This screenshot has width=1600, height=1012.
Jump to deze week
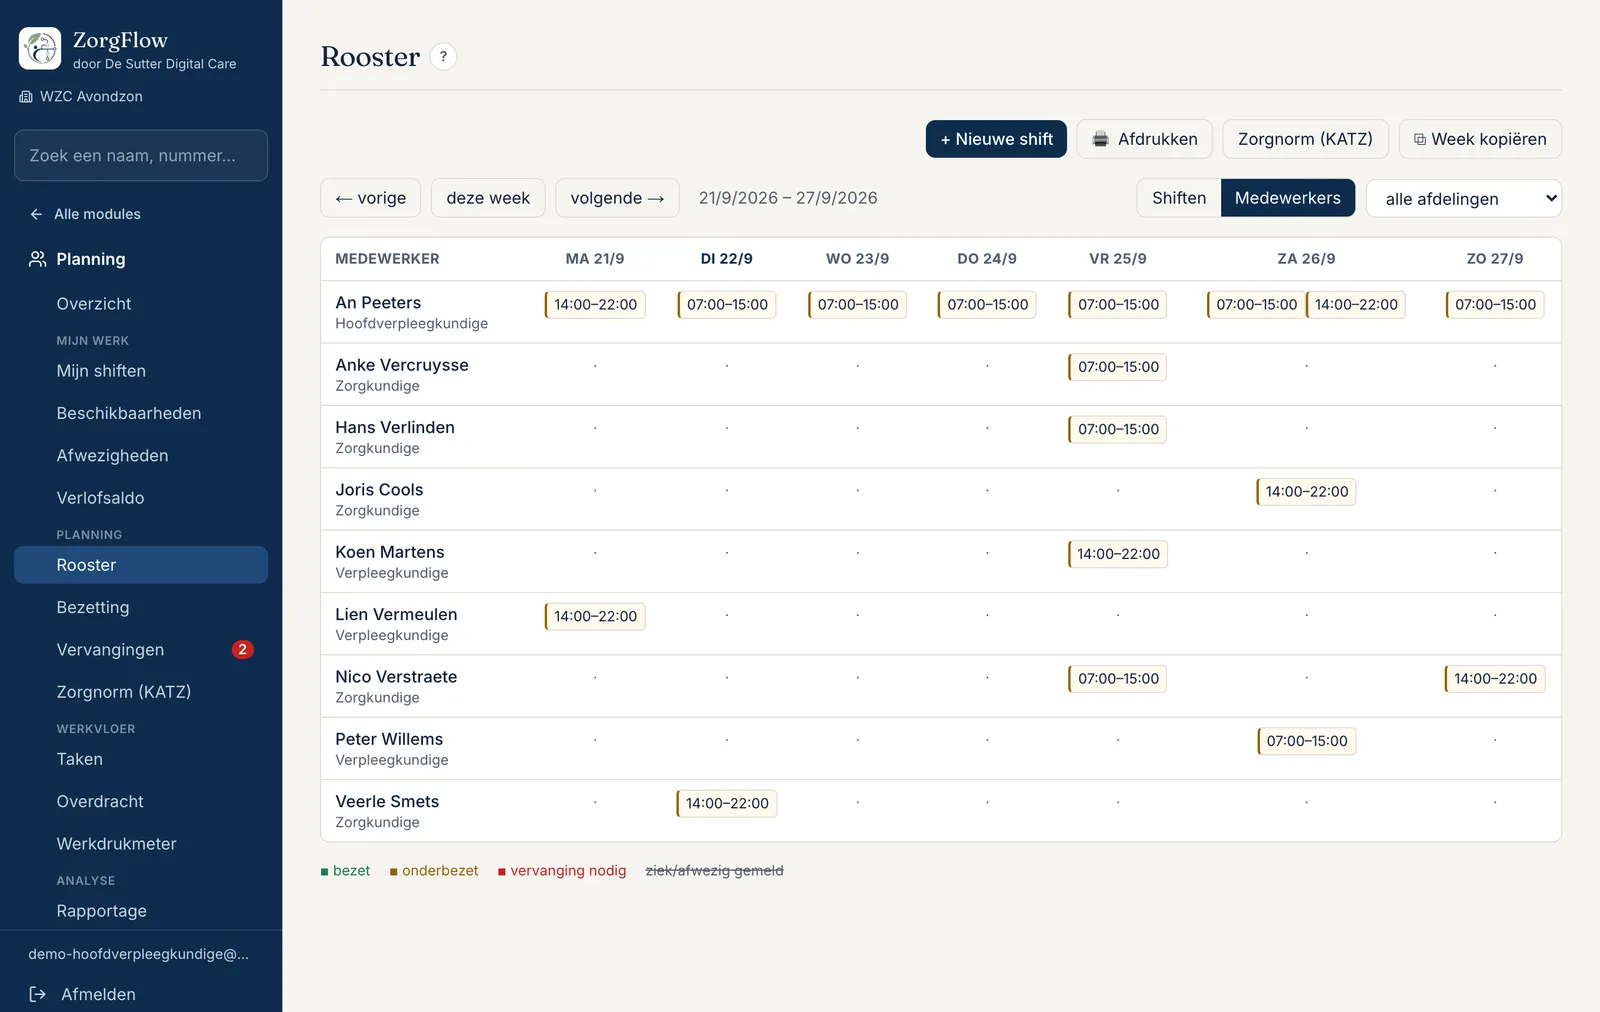(488, 198)
